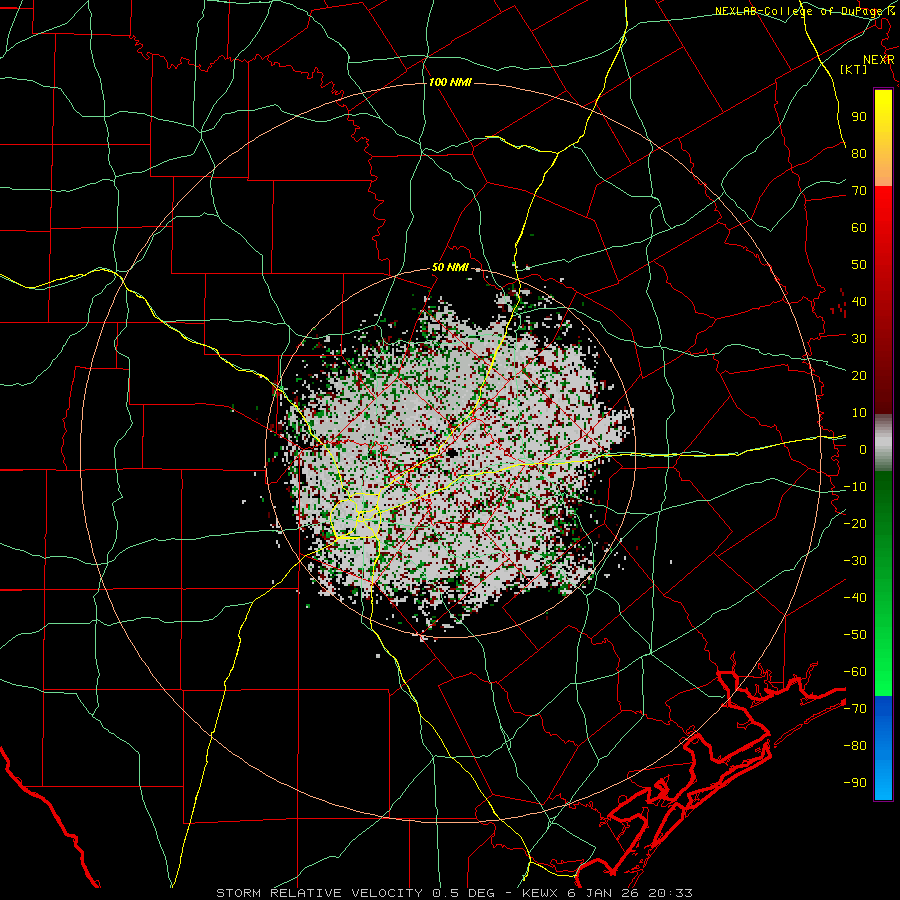Image resolution: width=900 pixels, height=900 pixels.
Task: Click the -10 value on the velocity scale
Action: pyautogui.click(x=855, y=487)
